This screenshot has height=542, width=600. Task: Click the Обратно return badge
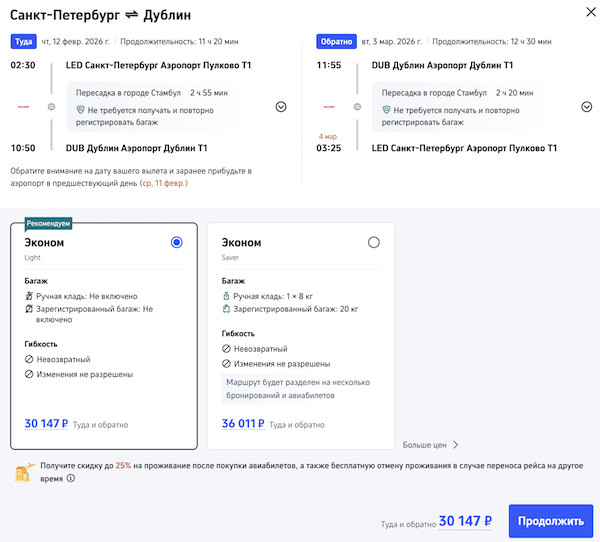click(x=335, y=42)
